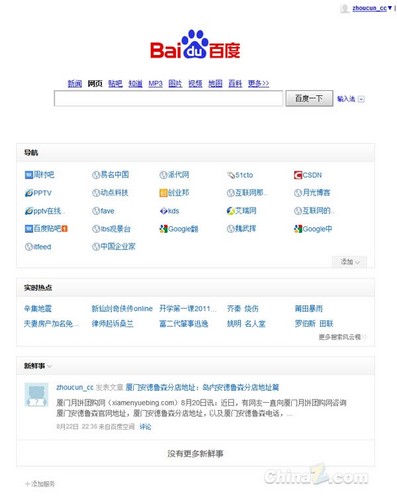Open the Google翻 shortcut icon
This screenshot has width=397, height=500.
163,229
